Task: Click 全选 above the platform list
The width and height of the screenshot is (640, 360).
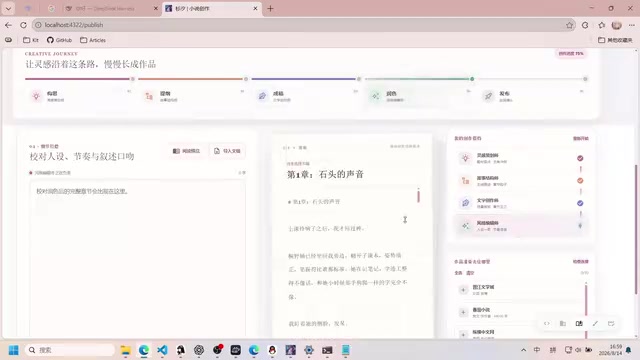Action: (458, 273)
